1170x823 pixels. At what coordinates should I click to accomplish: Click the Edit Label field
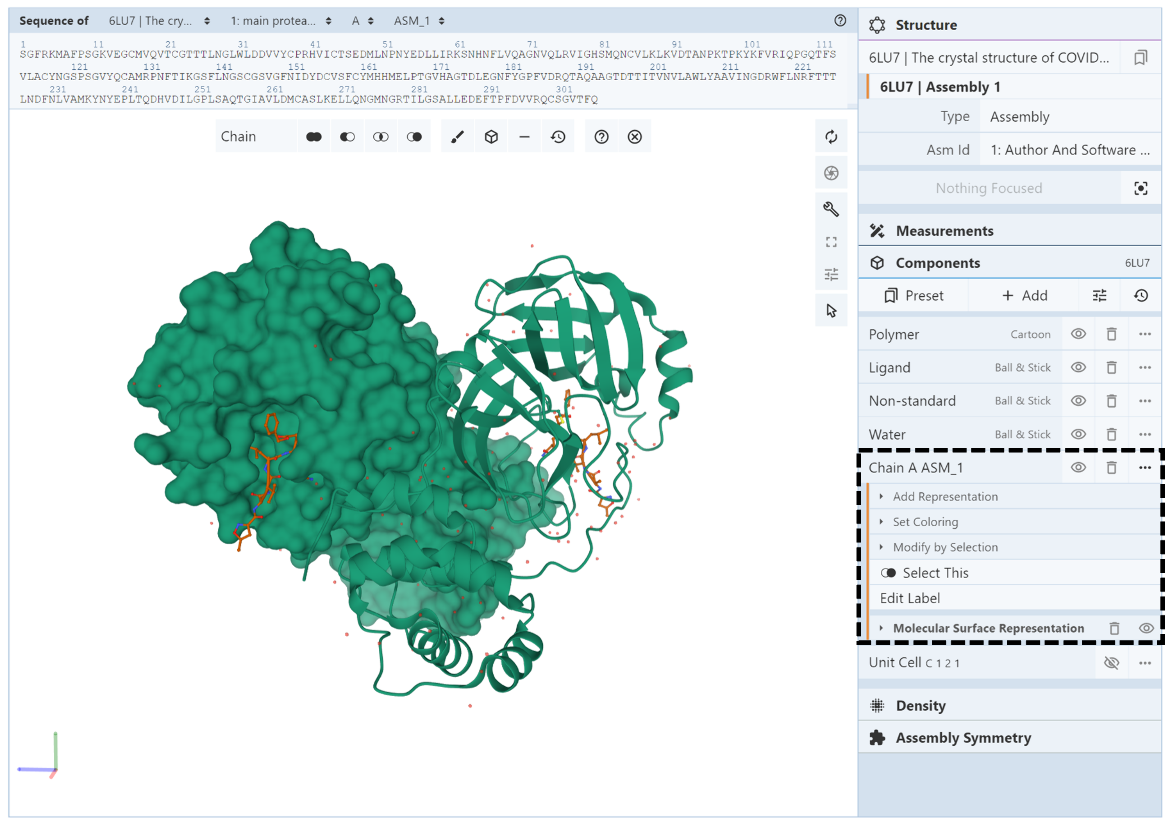pyautogui.click(x=910, y=599)
